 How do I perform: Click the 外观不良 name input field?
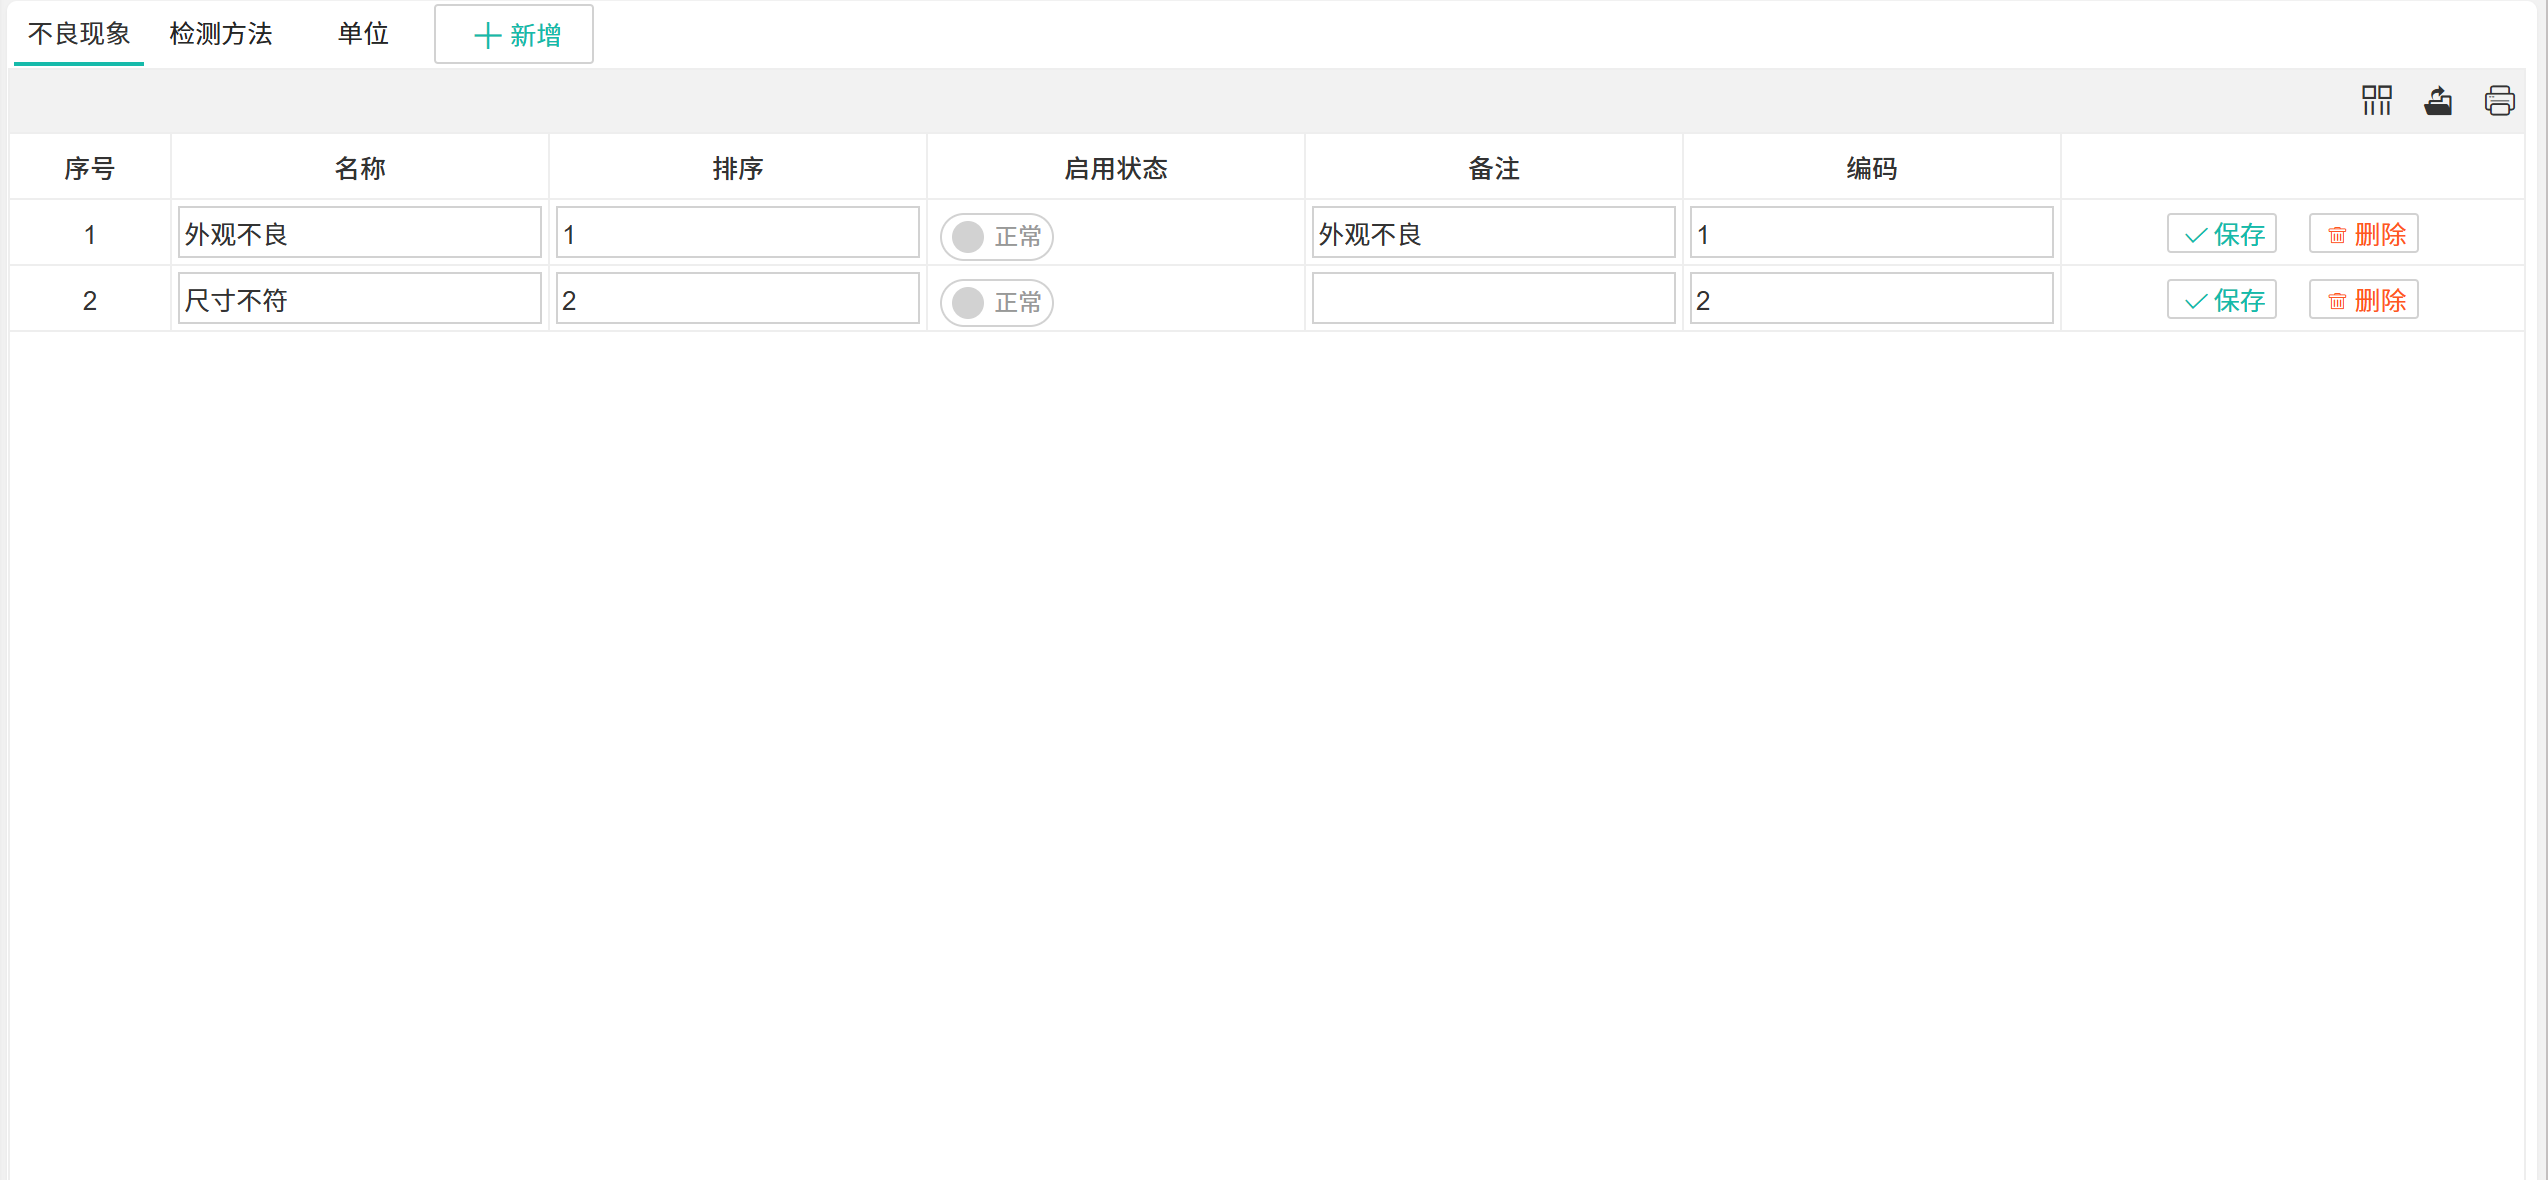click(360, 233)
